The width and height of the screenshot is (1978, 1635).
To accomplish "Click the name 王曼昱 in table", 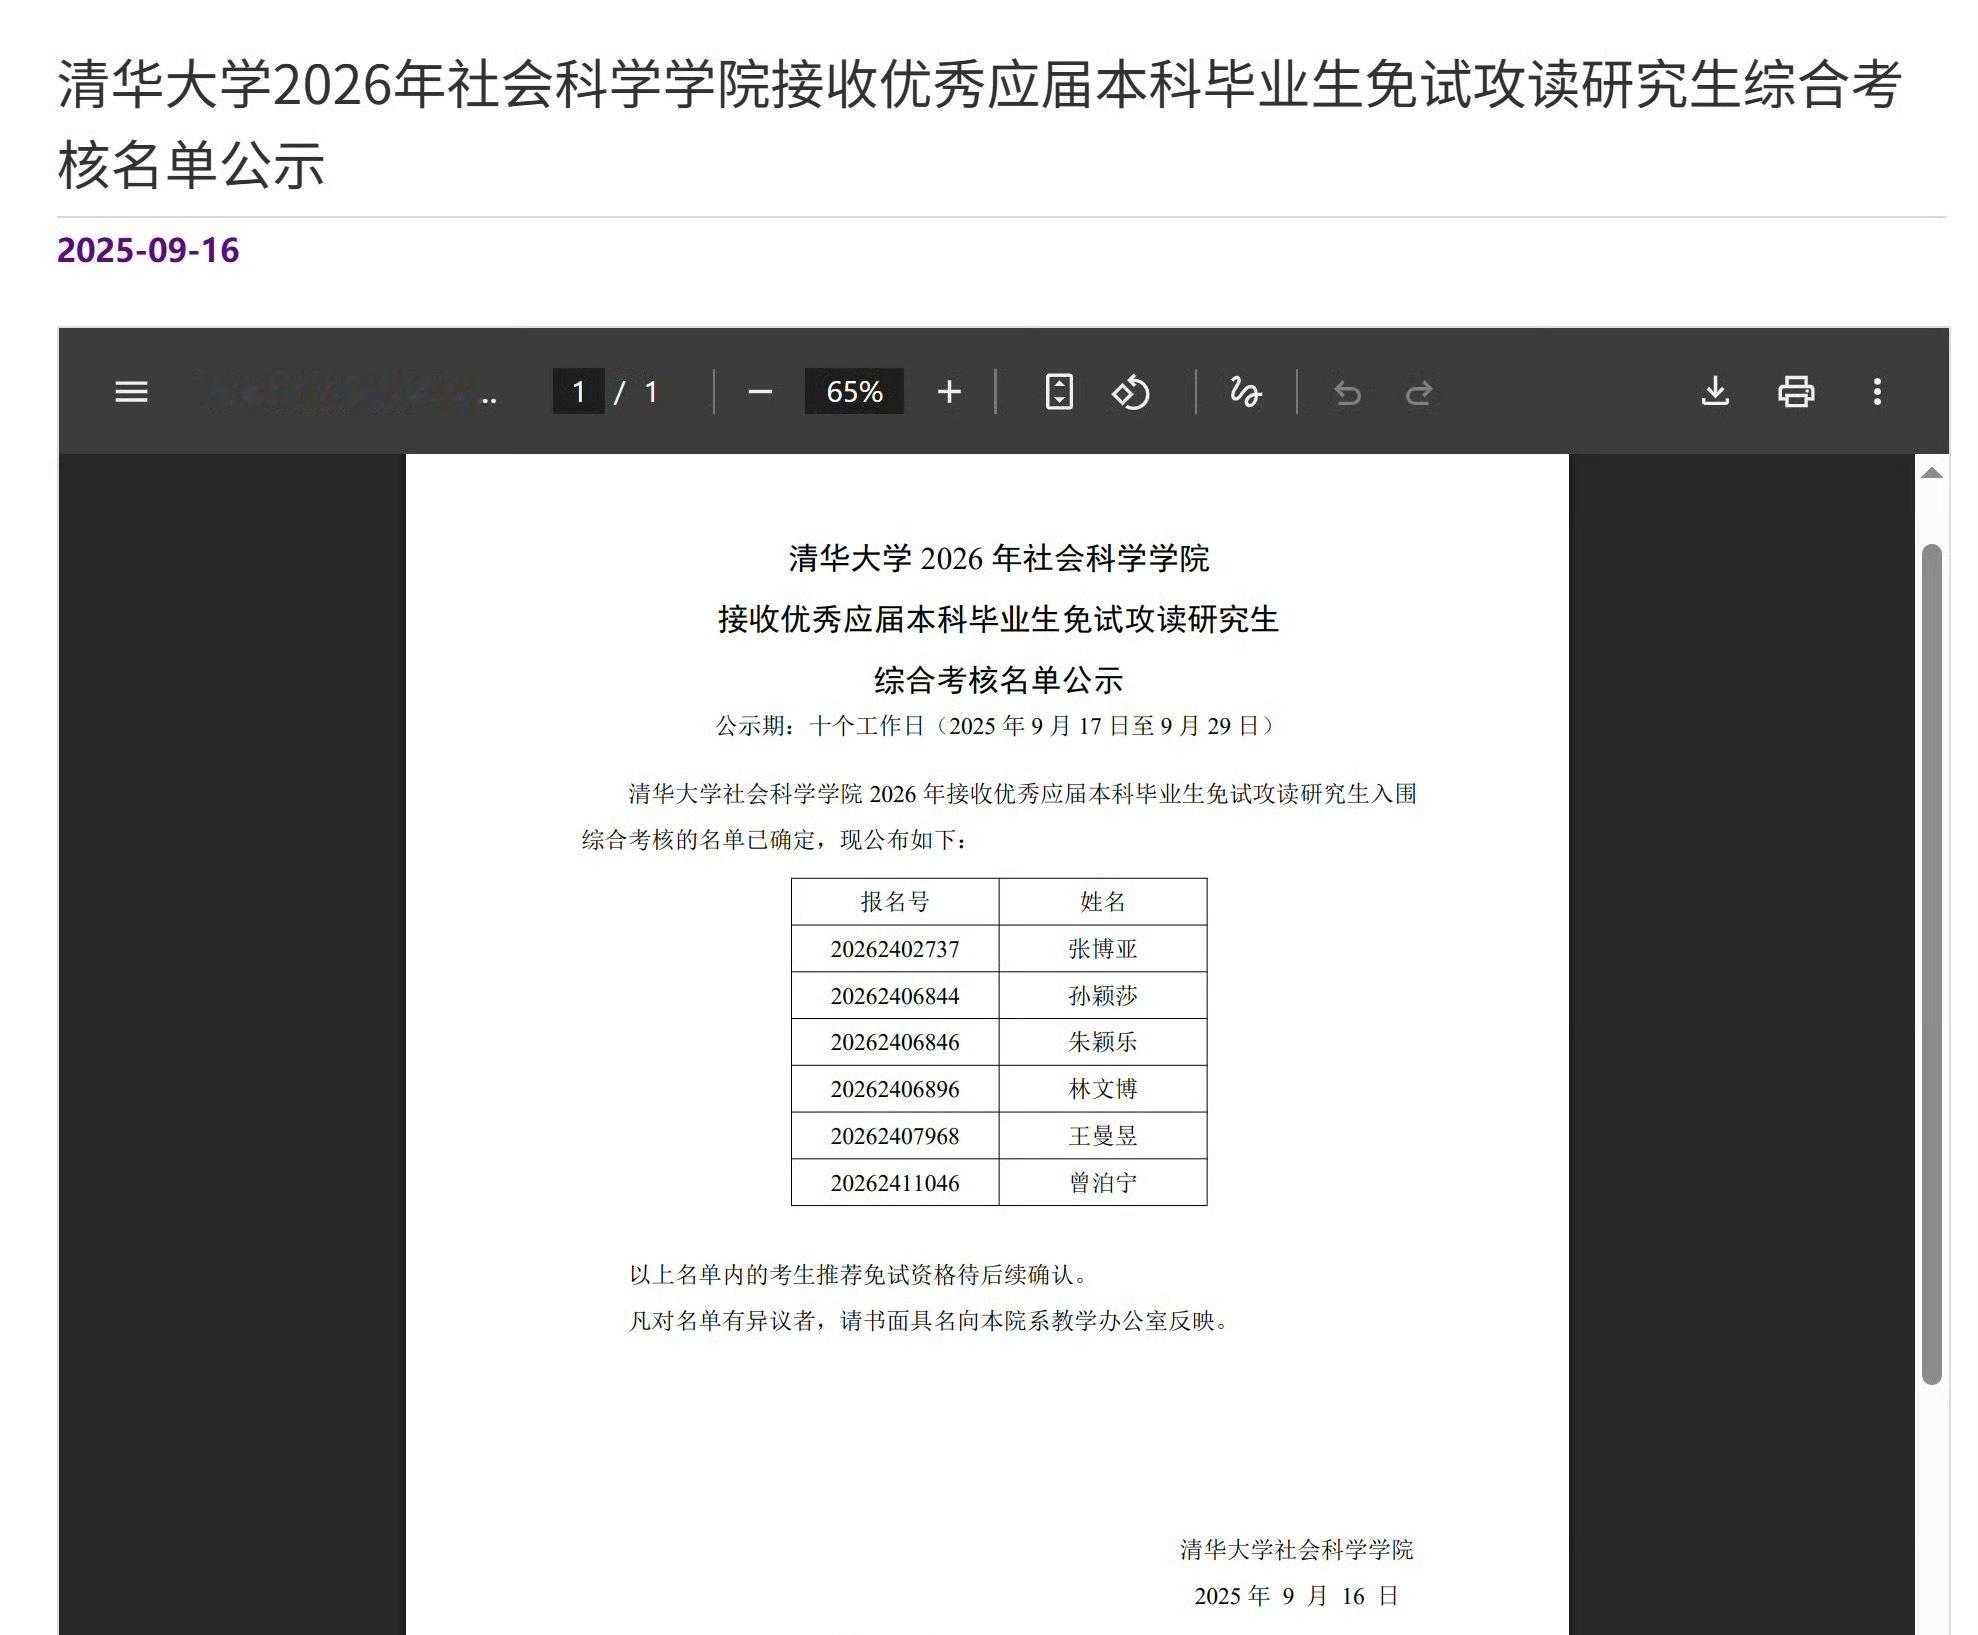I will (1103, 1136).
